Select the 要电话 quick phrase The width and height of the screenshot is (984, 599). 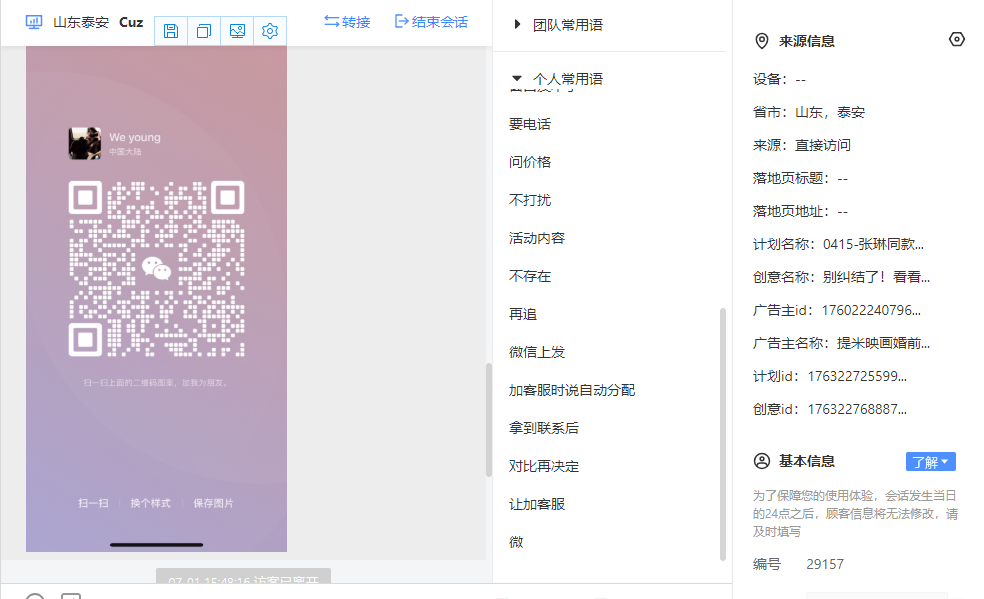[530, 124]
